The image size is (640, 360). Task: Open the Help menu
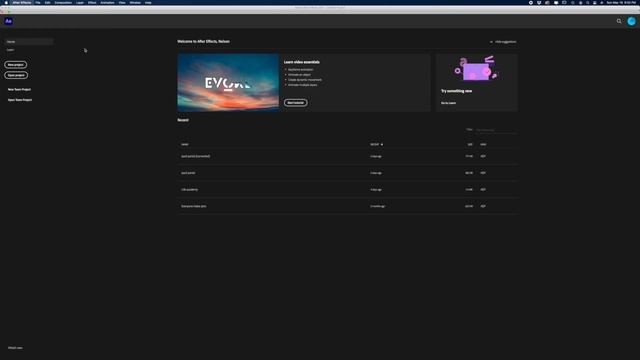pos(148,2)
